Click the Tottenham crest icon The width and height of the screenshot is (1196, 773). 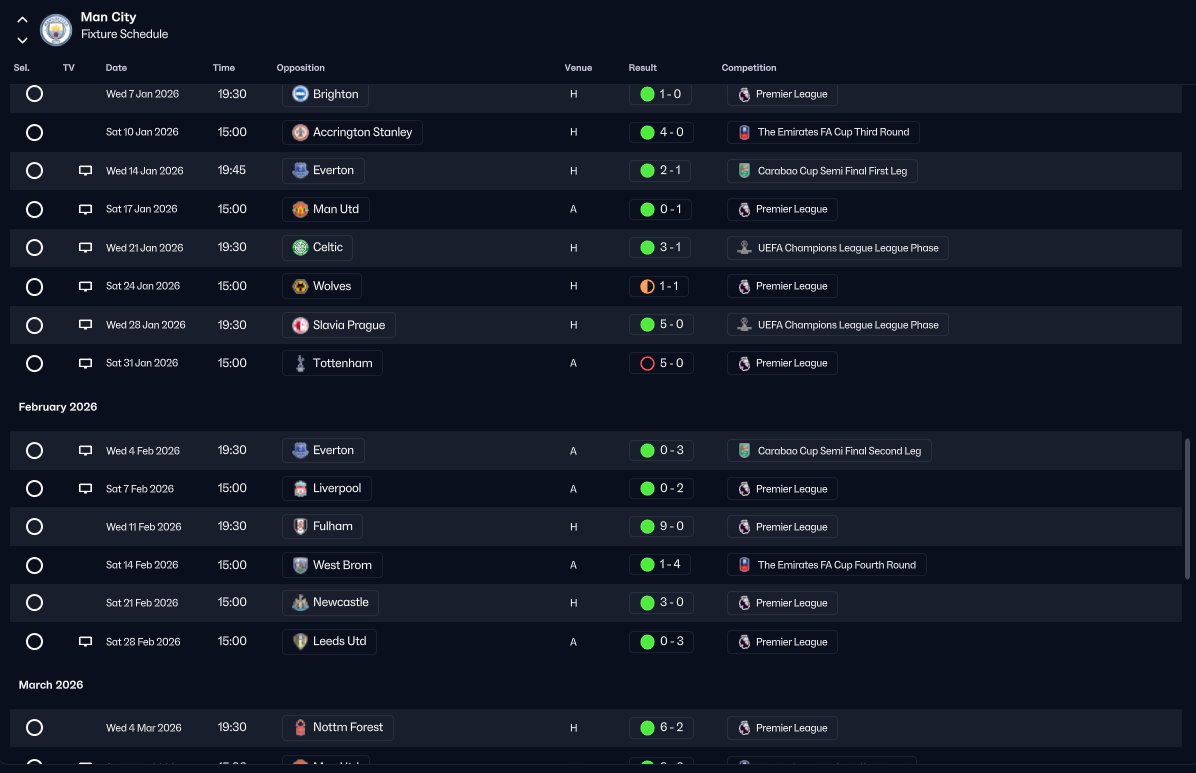pyautogui.click(x=301, y=363)
